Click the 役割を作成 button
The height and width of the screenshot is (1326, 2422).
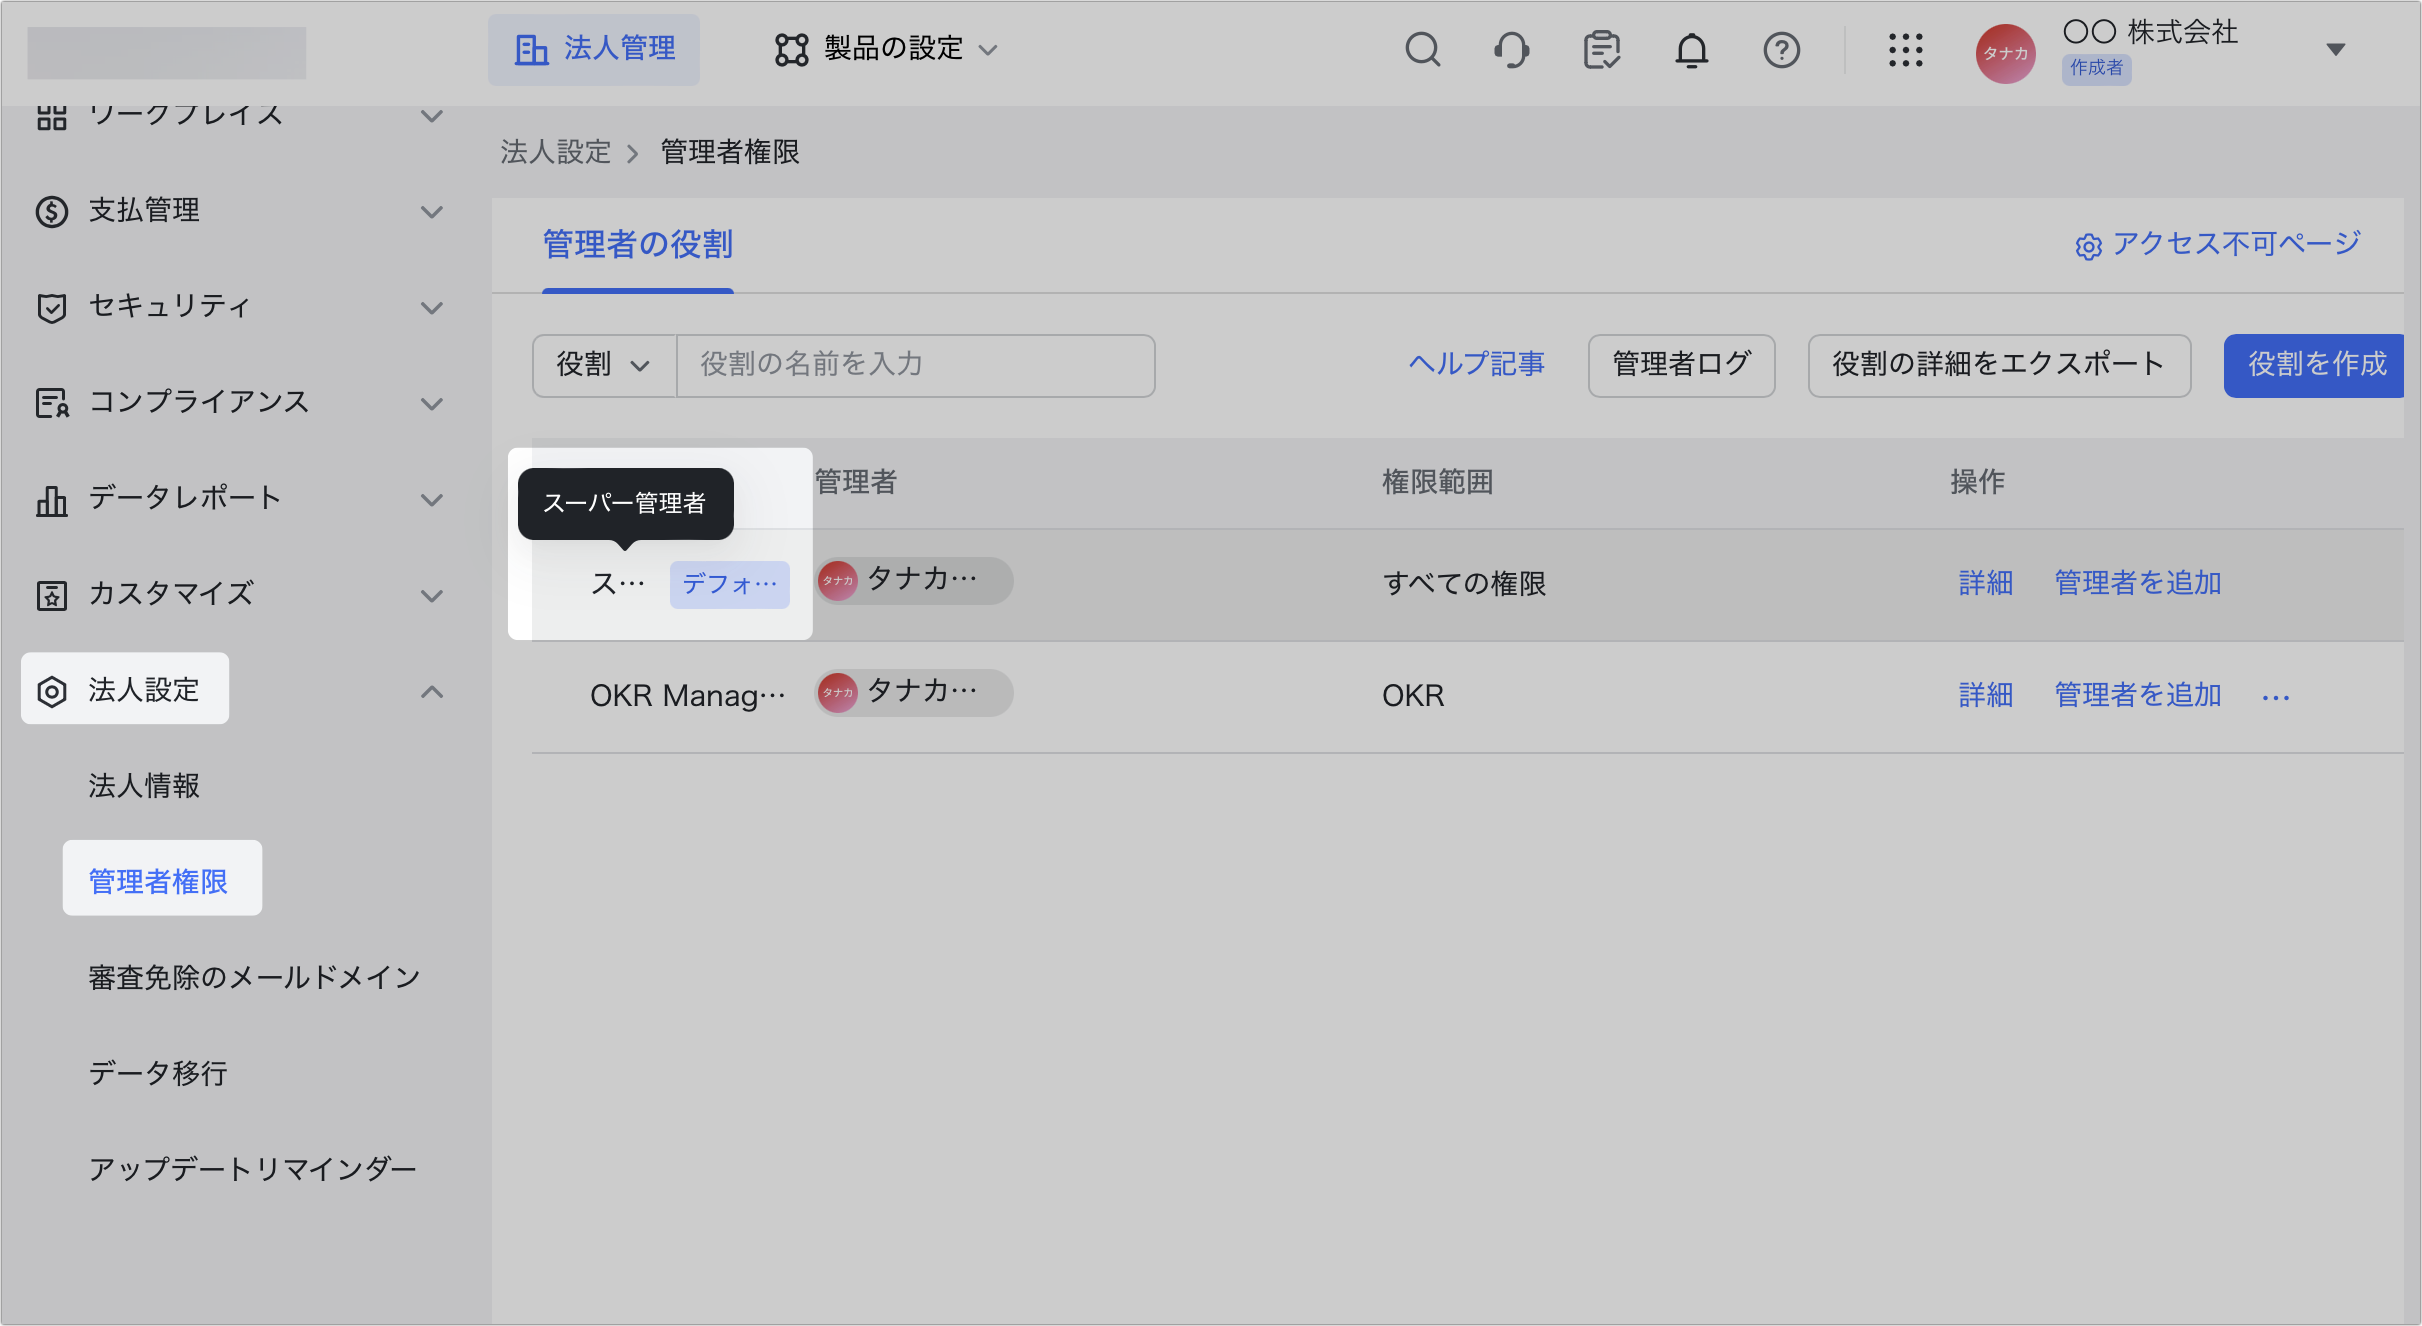coord(2315,365)
